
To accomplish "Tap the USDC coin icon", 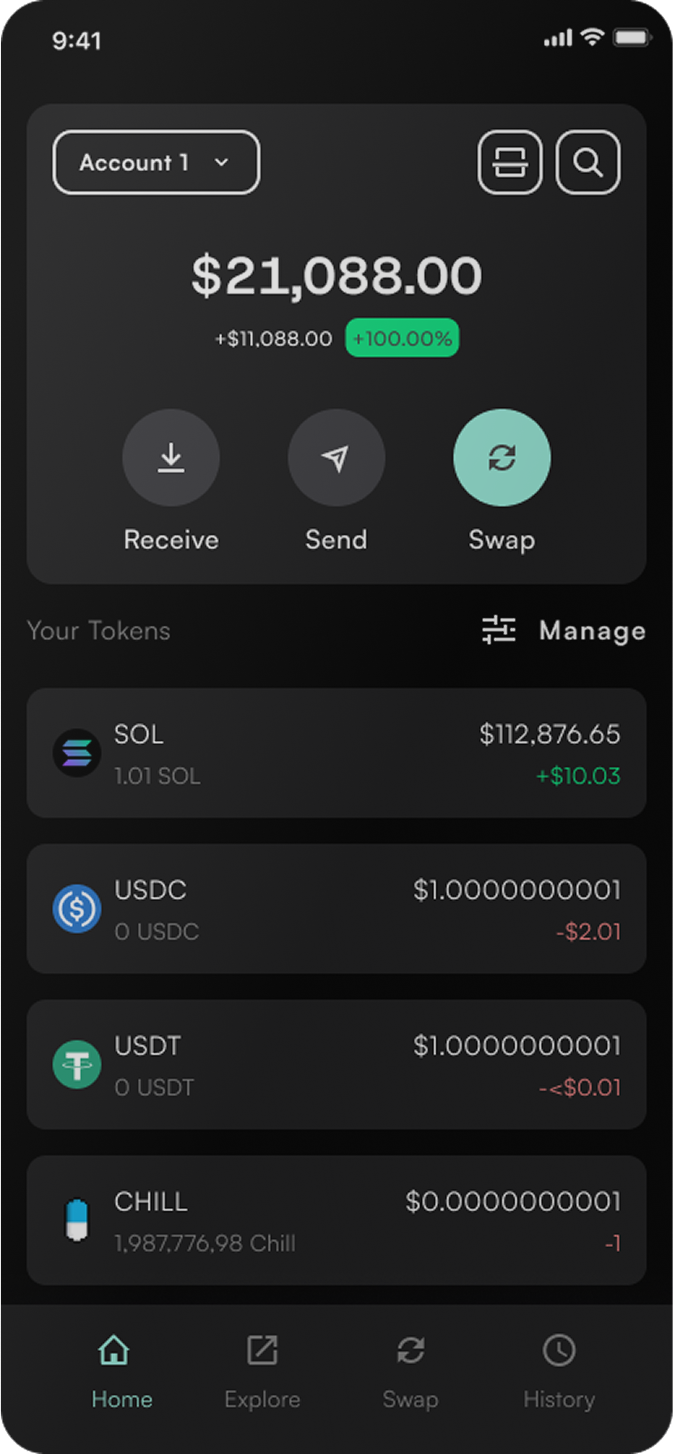I will click(78, 909).
